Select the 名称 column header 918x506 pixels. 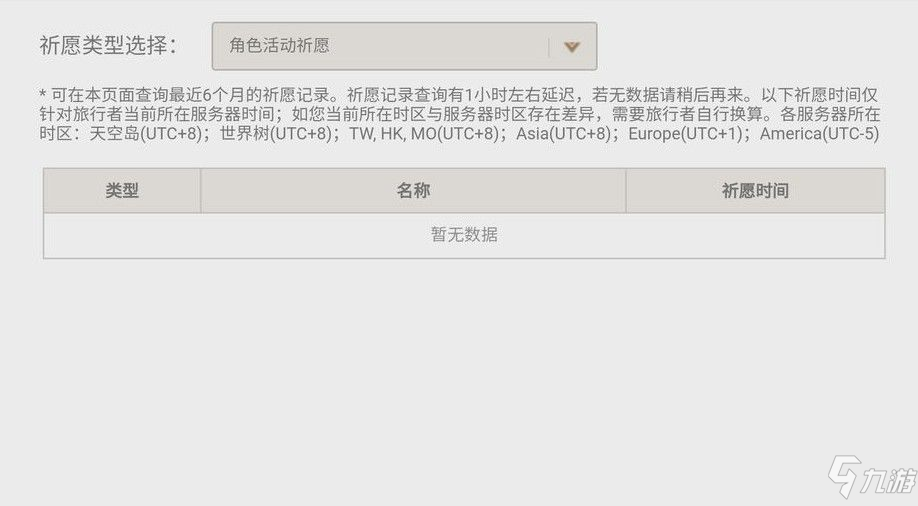click(413, 190)
